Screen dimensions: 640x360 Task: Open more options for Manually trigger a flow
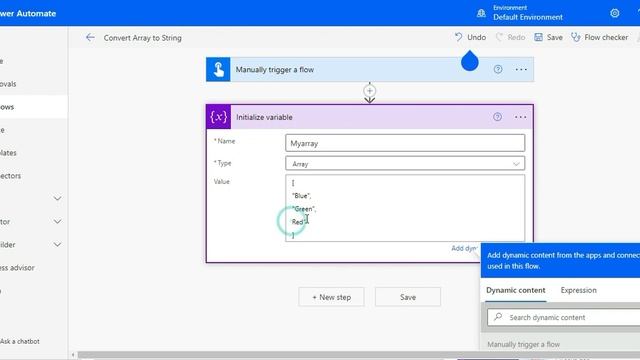521,69
